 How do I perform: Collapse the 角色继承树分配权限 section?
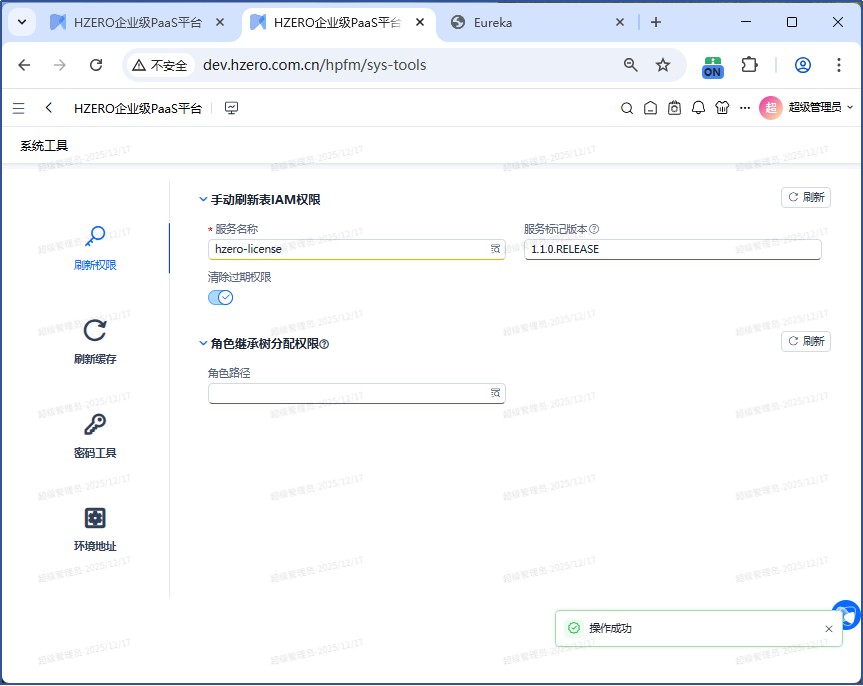tap(203, 344)
